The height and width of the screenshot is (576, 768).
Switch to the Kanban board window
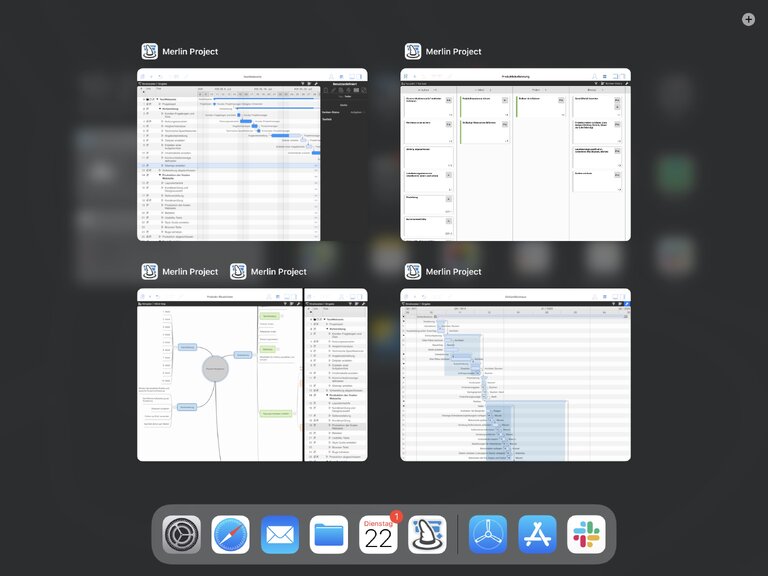[x=515, y=155]
